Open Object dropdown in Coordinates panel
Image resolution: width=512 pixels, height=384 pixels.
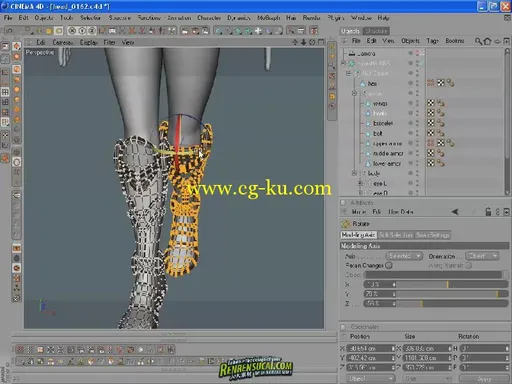tap(370, 379)
